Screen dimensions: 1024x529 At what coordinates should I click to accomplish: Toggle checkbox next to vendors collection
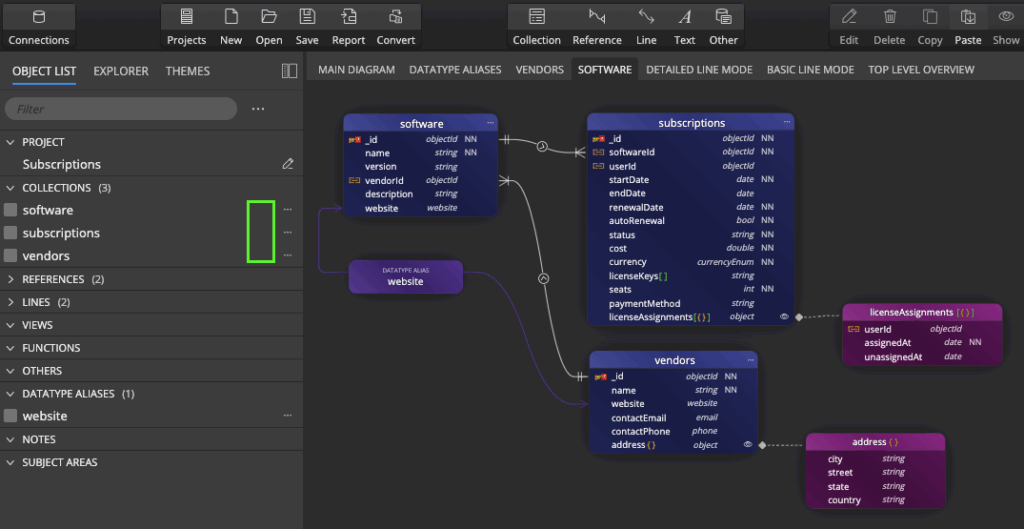point(11,256)
